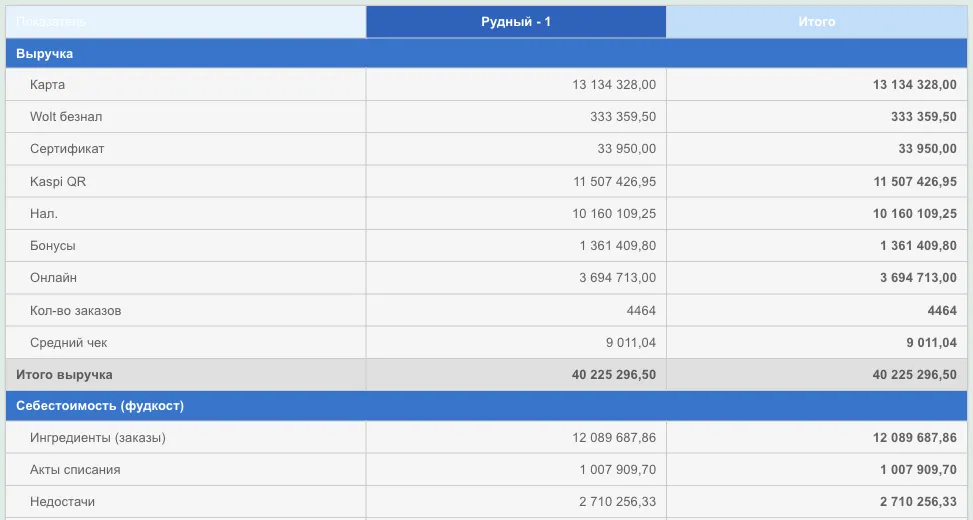
Task: Select the Kaspi QR row label
Action: click(x=58, y=182)
